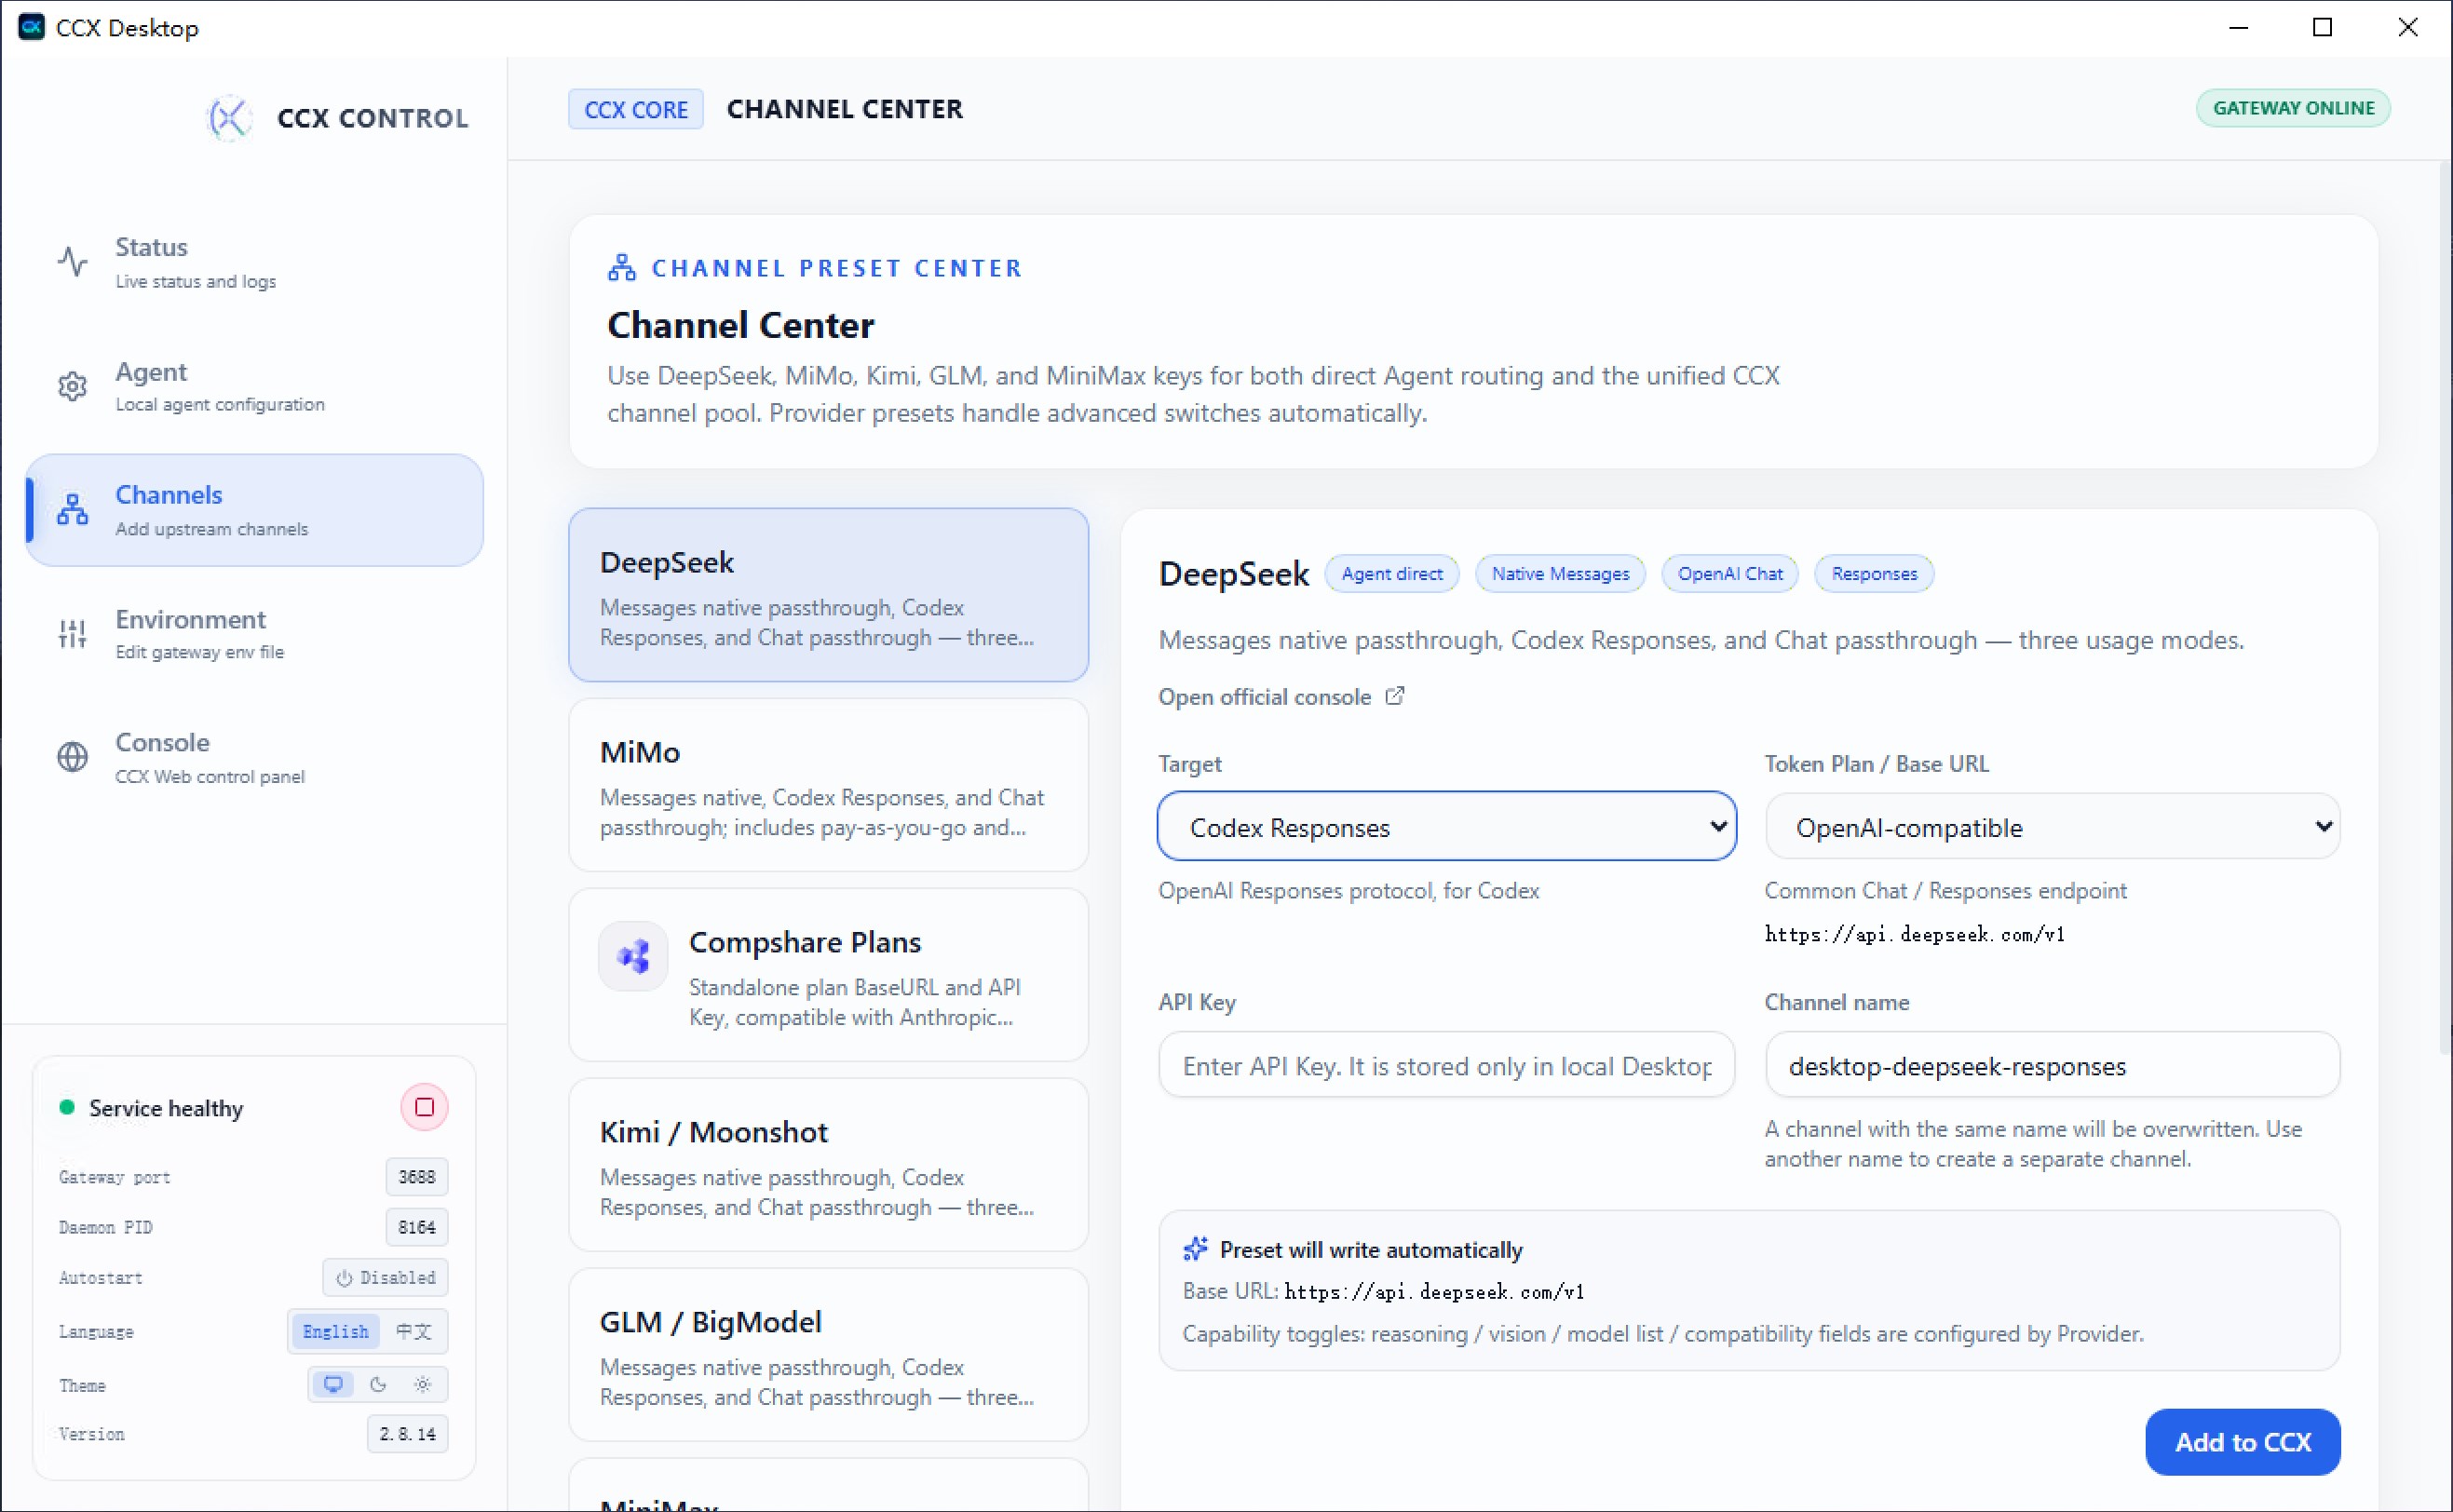The height and width of the screenshot is (1512, 2453).
Task: Select 中文 language option
Action: 413,1332
